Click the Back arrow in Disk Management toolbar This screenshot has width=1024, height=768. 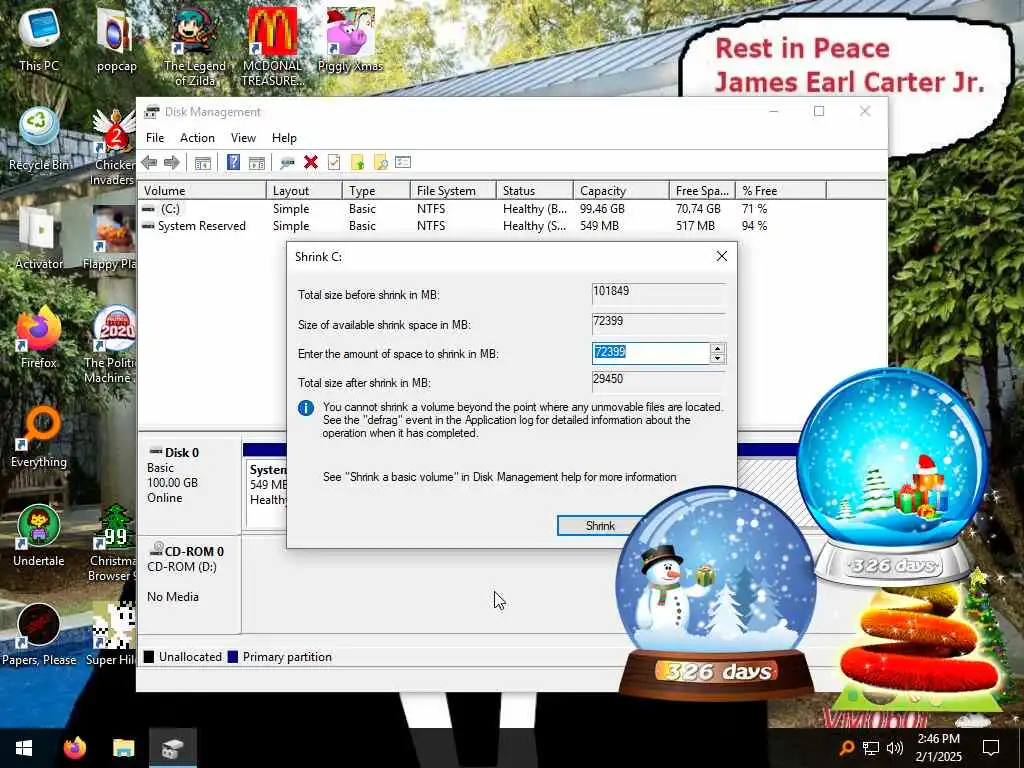(149, 163)
